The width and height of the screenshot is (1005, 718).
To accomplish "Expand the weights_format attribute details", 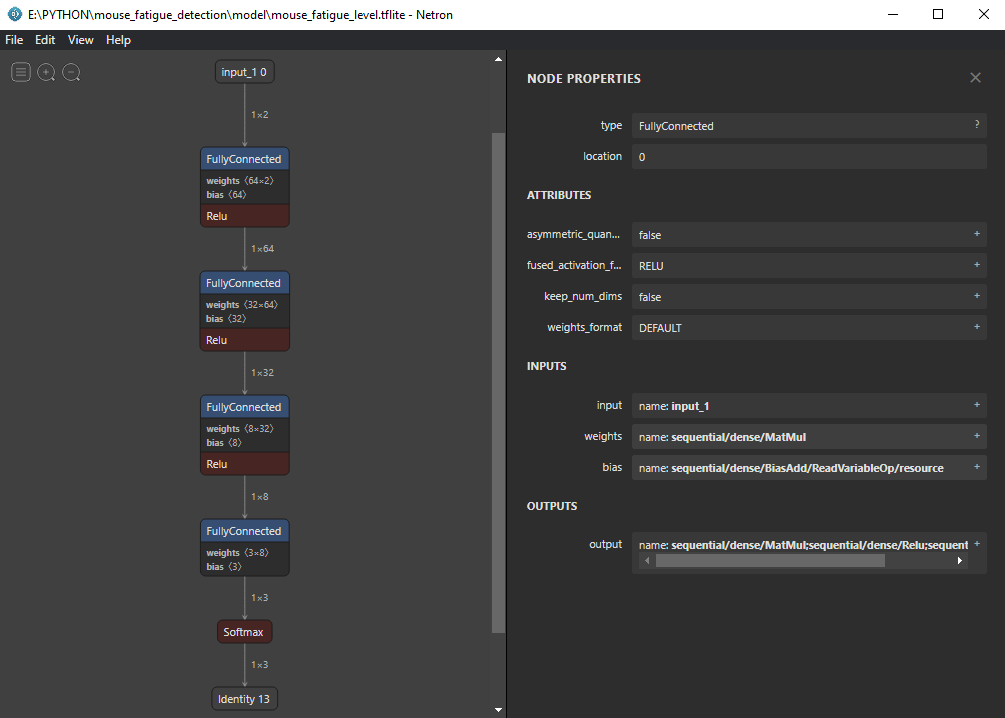I will (x=977, y=327).
